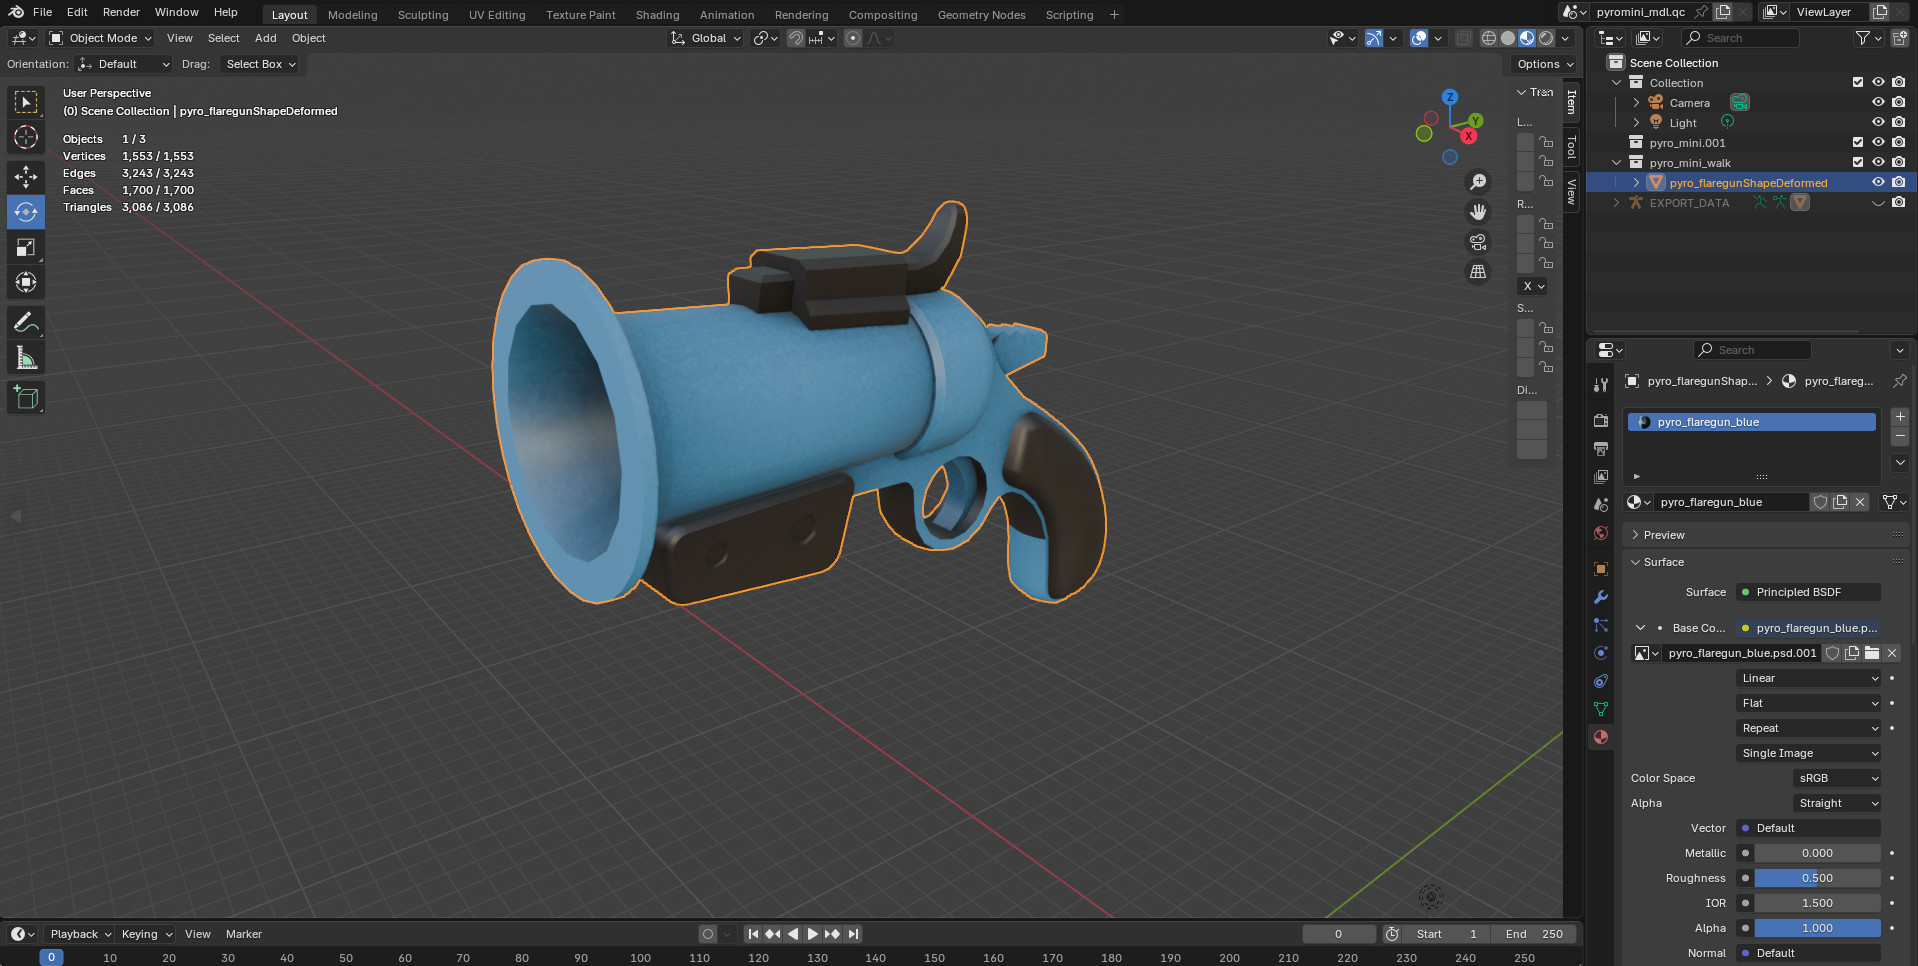Expand the Preview panel section
Image resolution: width=1918 pixels, height=966 pixels.
1664,535
